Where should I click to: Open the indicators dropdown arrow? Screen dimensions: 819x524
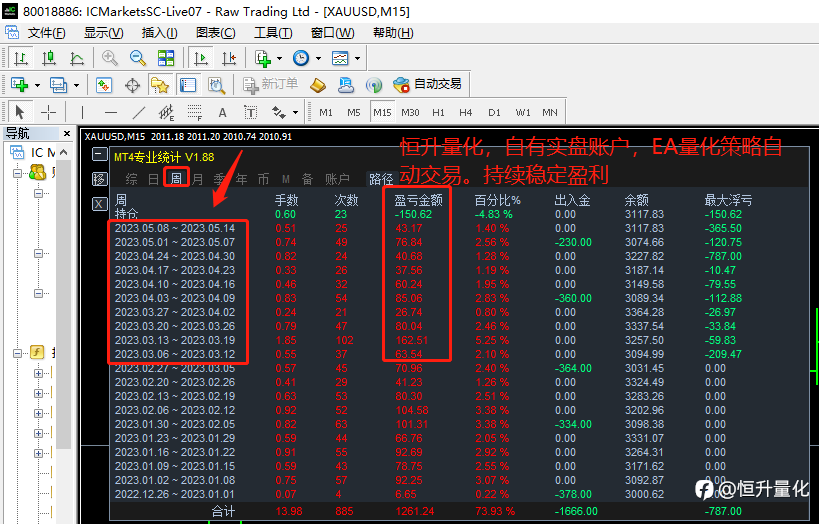coord(279,58)
